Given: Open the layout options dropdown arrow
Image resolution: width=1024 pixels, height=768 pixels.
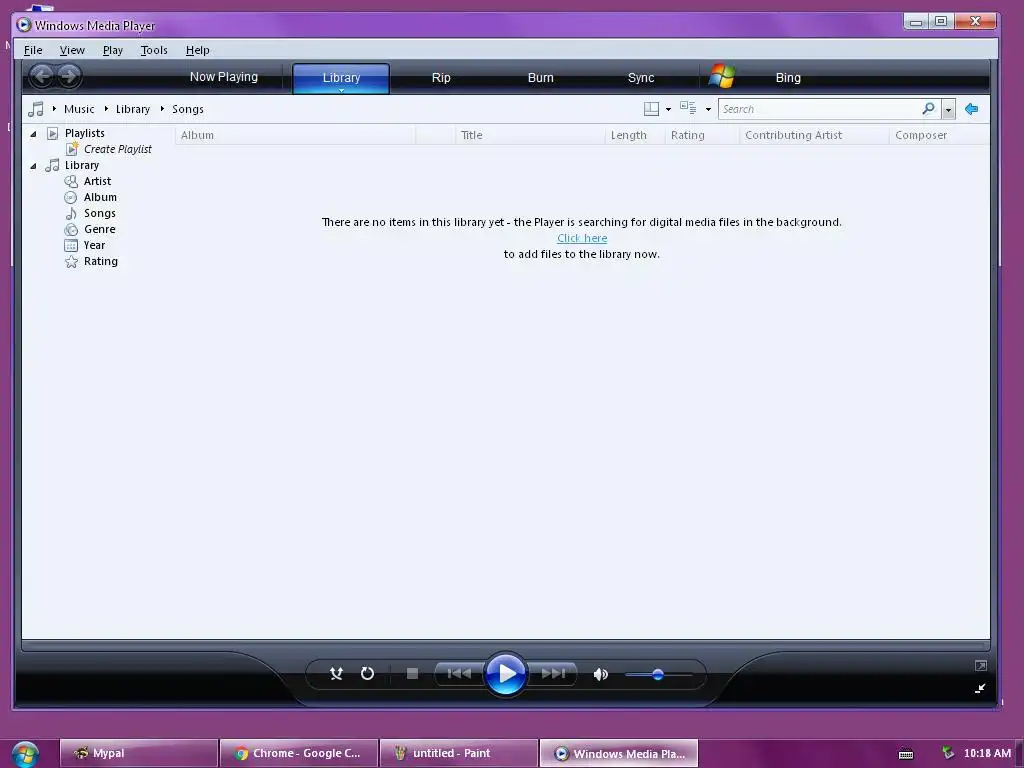Looking at the screenshot, I should click(x=668, y=110).
